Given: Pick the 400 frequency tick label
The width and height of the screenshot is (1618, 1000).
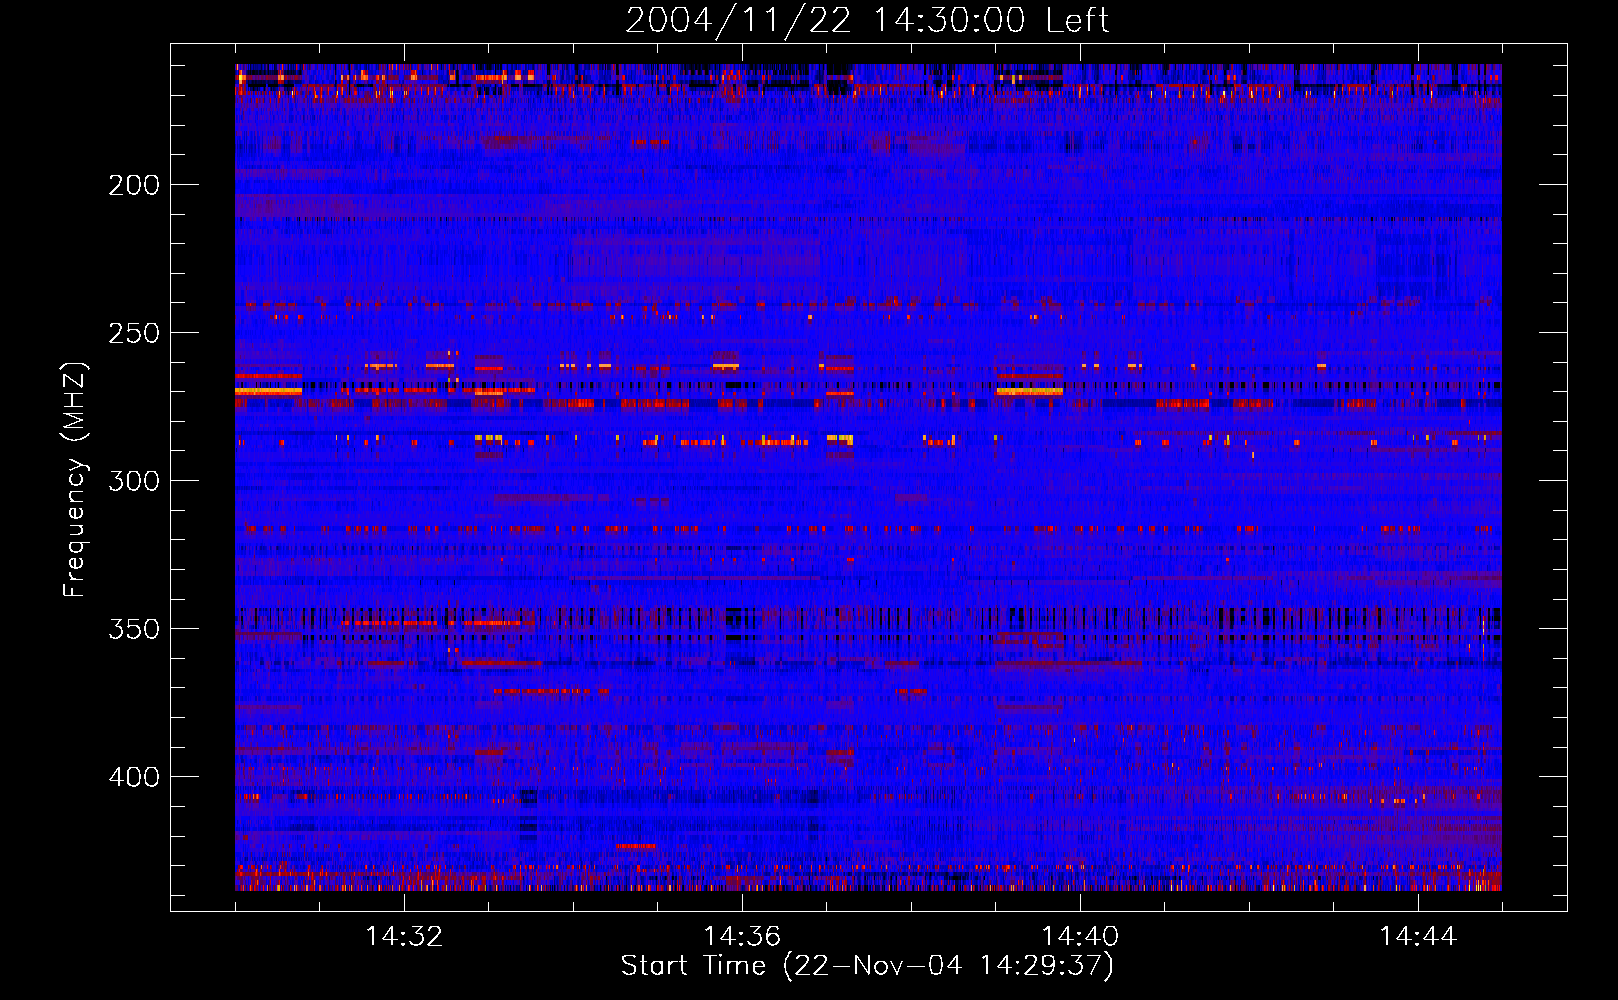Looking at the screenshot, I should [x=134, y=776].
